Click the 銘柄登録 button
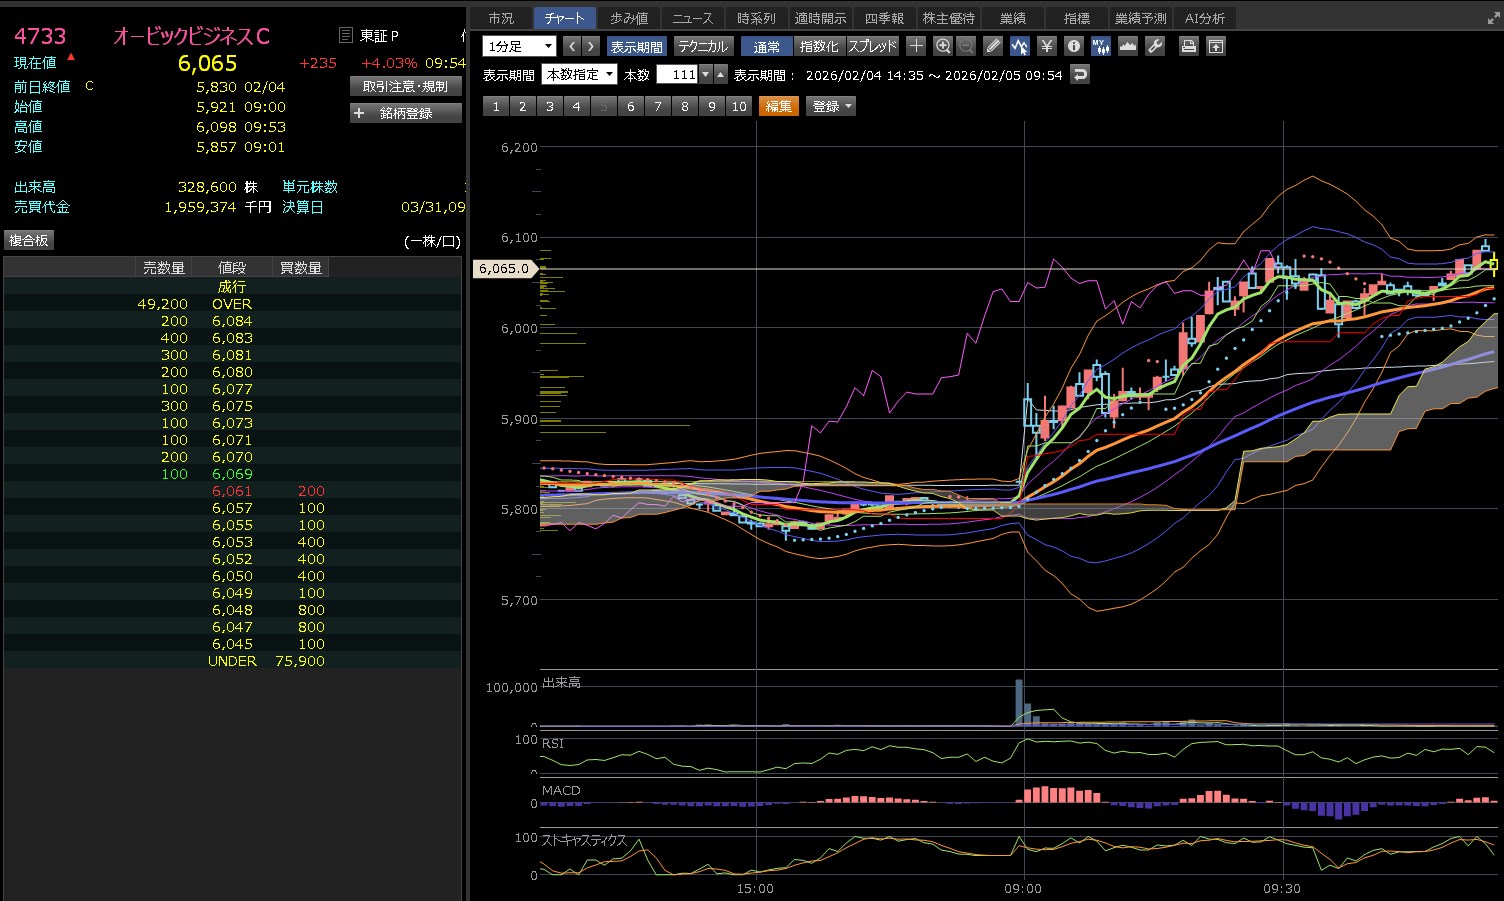Screen dimensions: 1504x901 coord(406,114)
